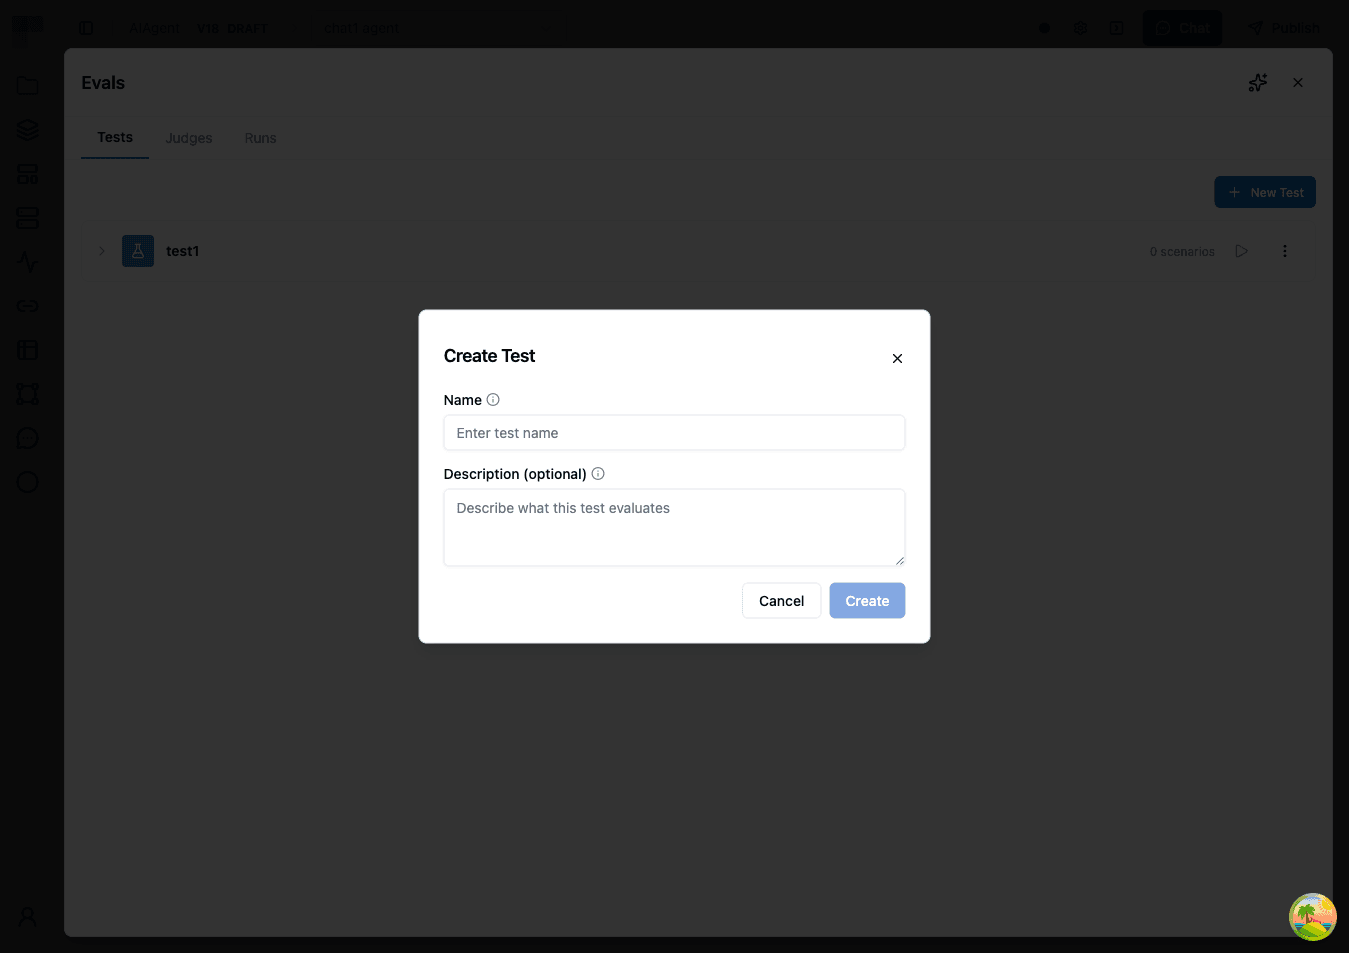The width and height of the screenshot is (1349, 953).
Task: Click the Enter test name field
Action: (674, 432)
